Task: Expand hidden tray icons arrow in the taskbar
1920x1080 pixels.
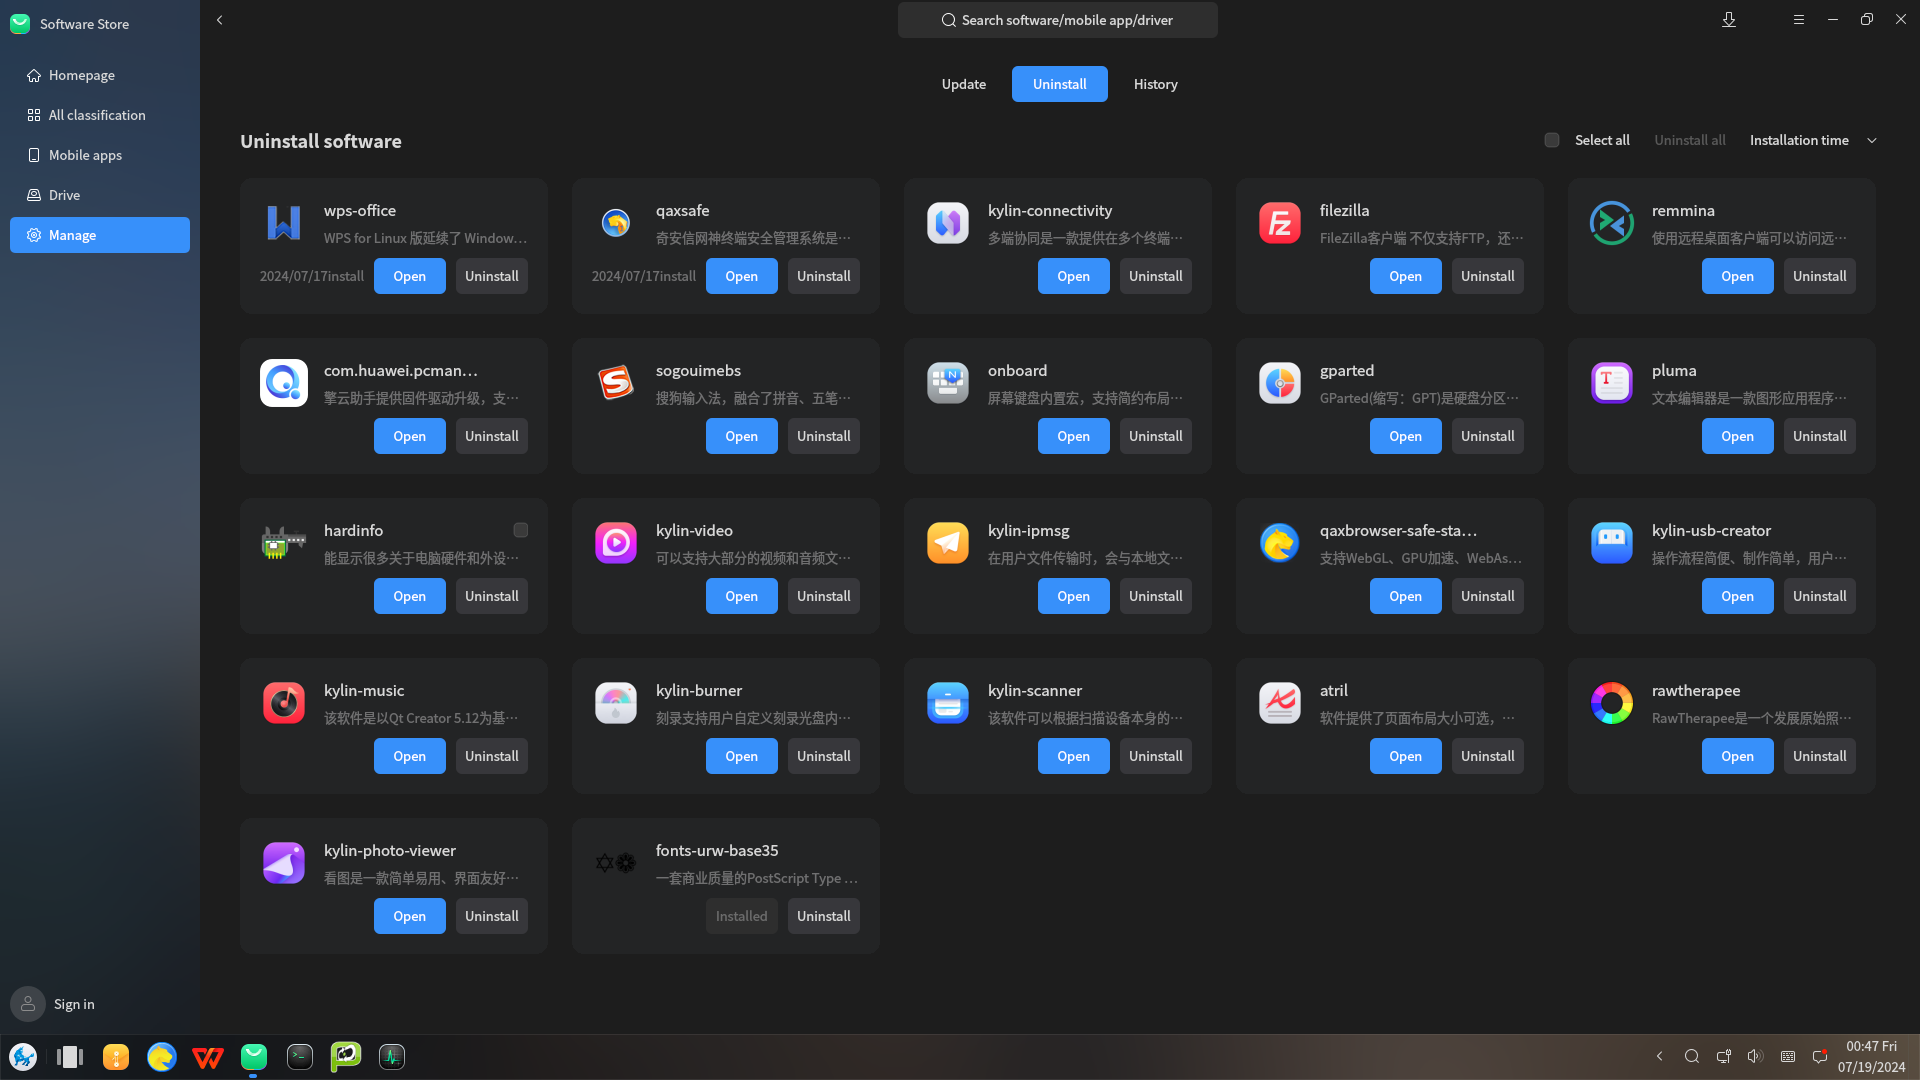Action: point(1659,1056)
